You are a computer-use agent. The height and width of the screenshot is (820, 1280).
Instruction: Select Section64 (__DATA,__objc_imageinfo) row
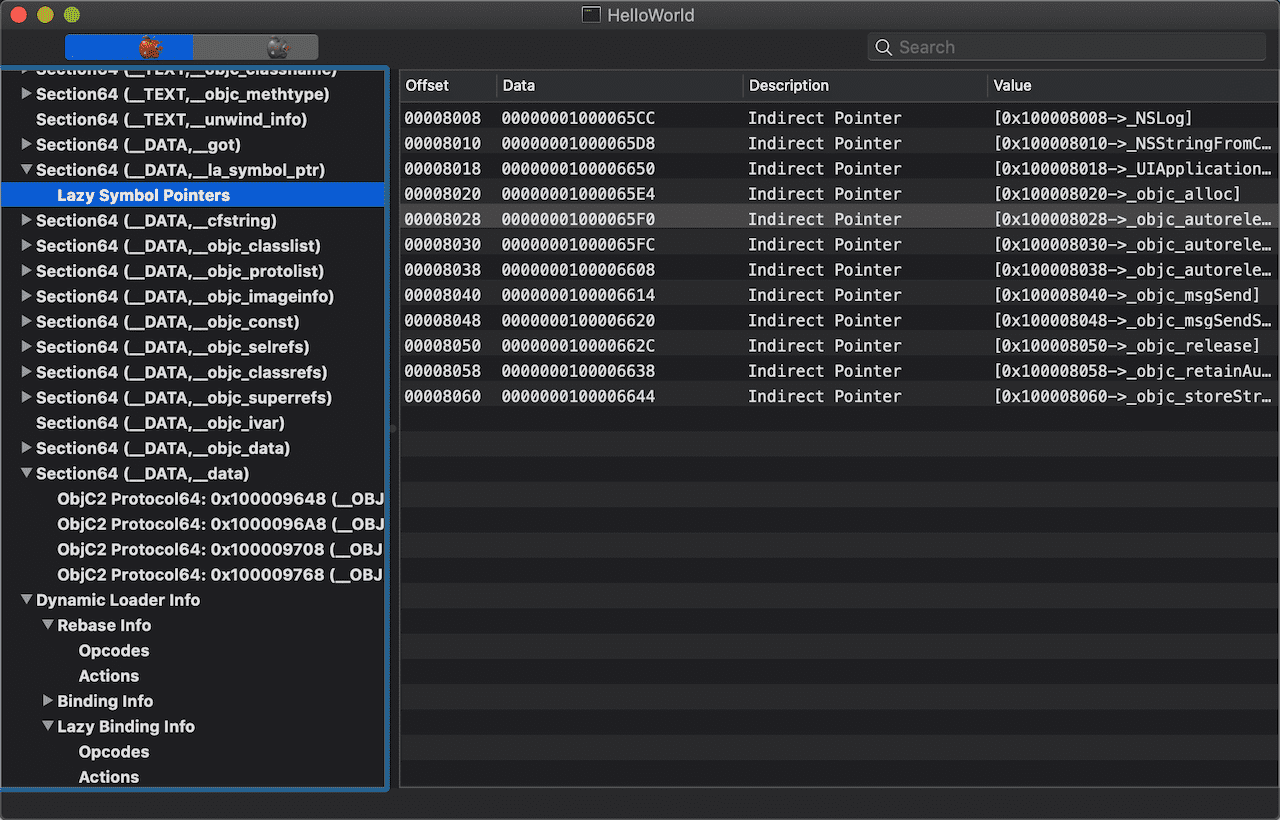tap(194, 296)
